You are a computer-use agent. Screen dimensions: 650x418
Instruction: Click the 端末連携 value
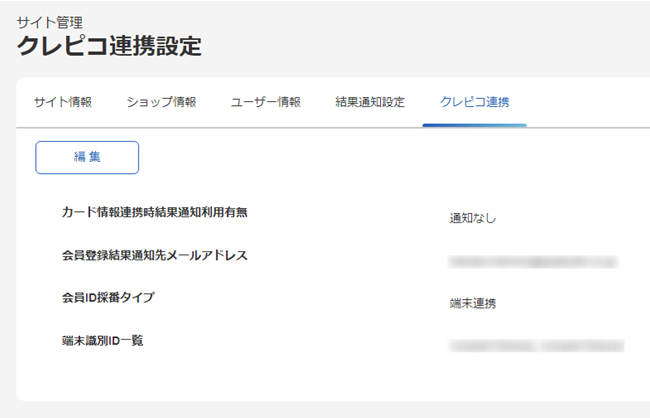pyautogui.click(x=473, y=304)
